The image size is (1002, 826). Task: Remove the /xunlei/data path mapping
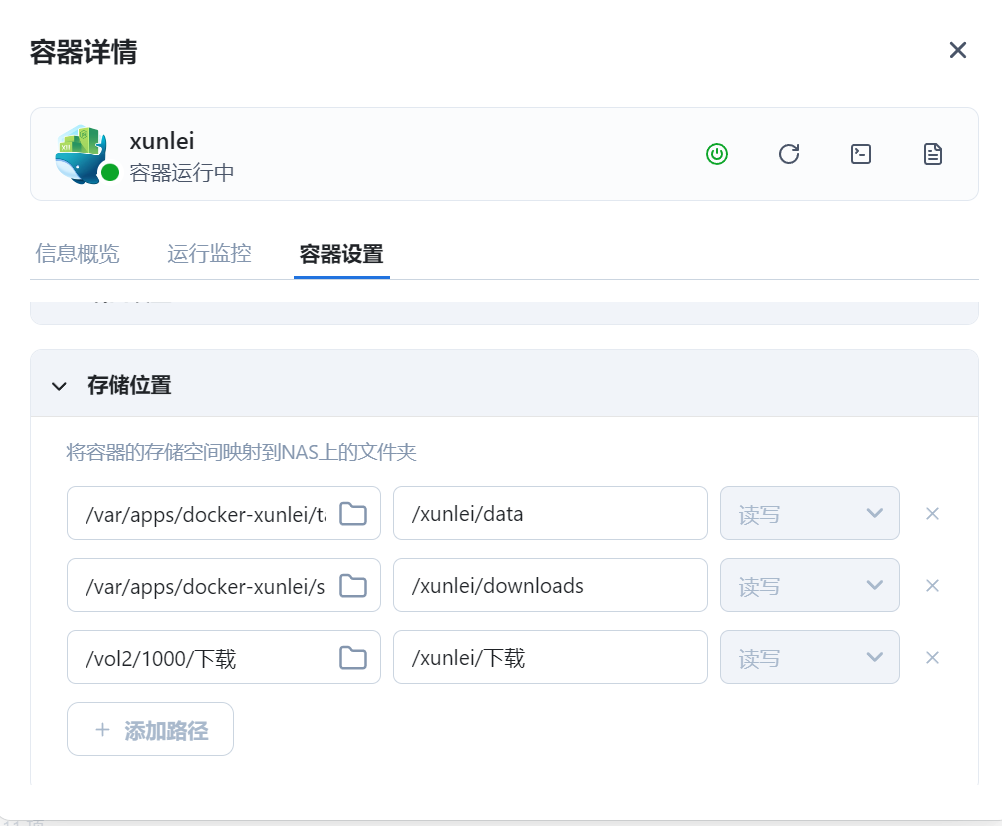pos(932,514)
